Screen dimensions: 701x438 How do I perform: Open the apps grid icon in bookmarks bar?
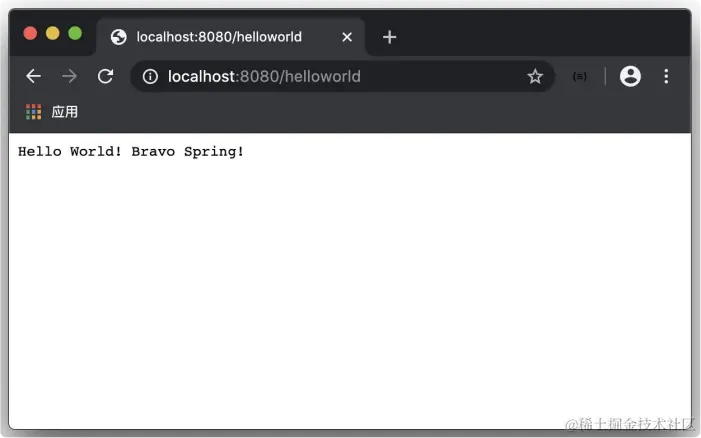pyautogui.click(x=34, y=112)
